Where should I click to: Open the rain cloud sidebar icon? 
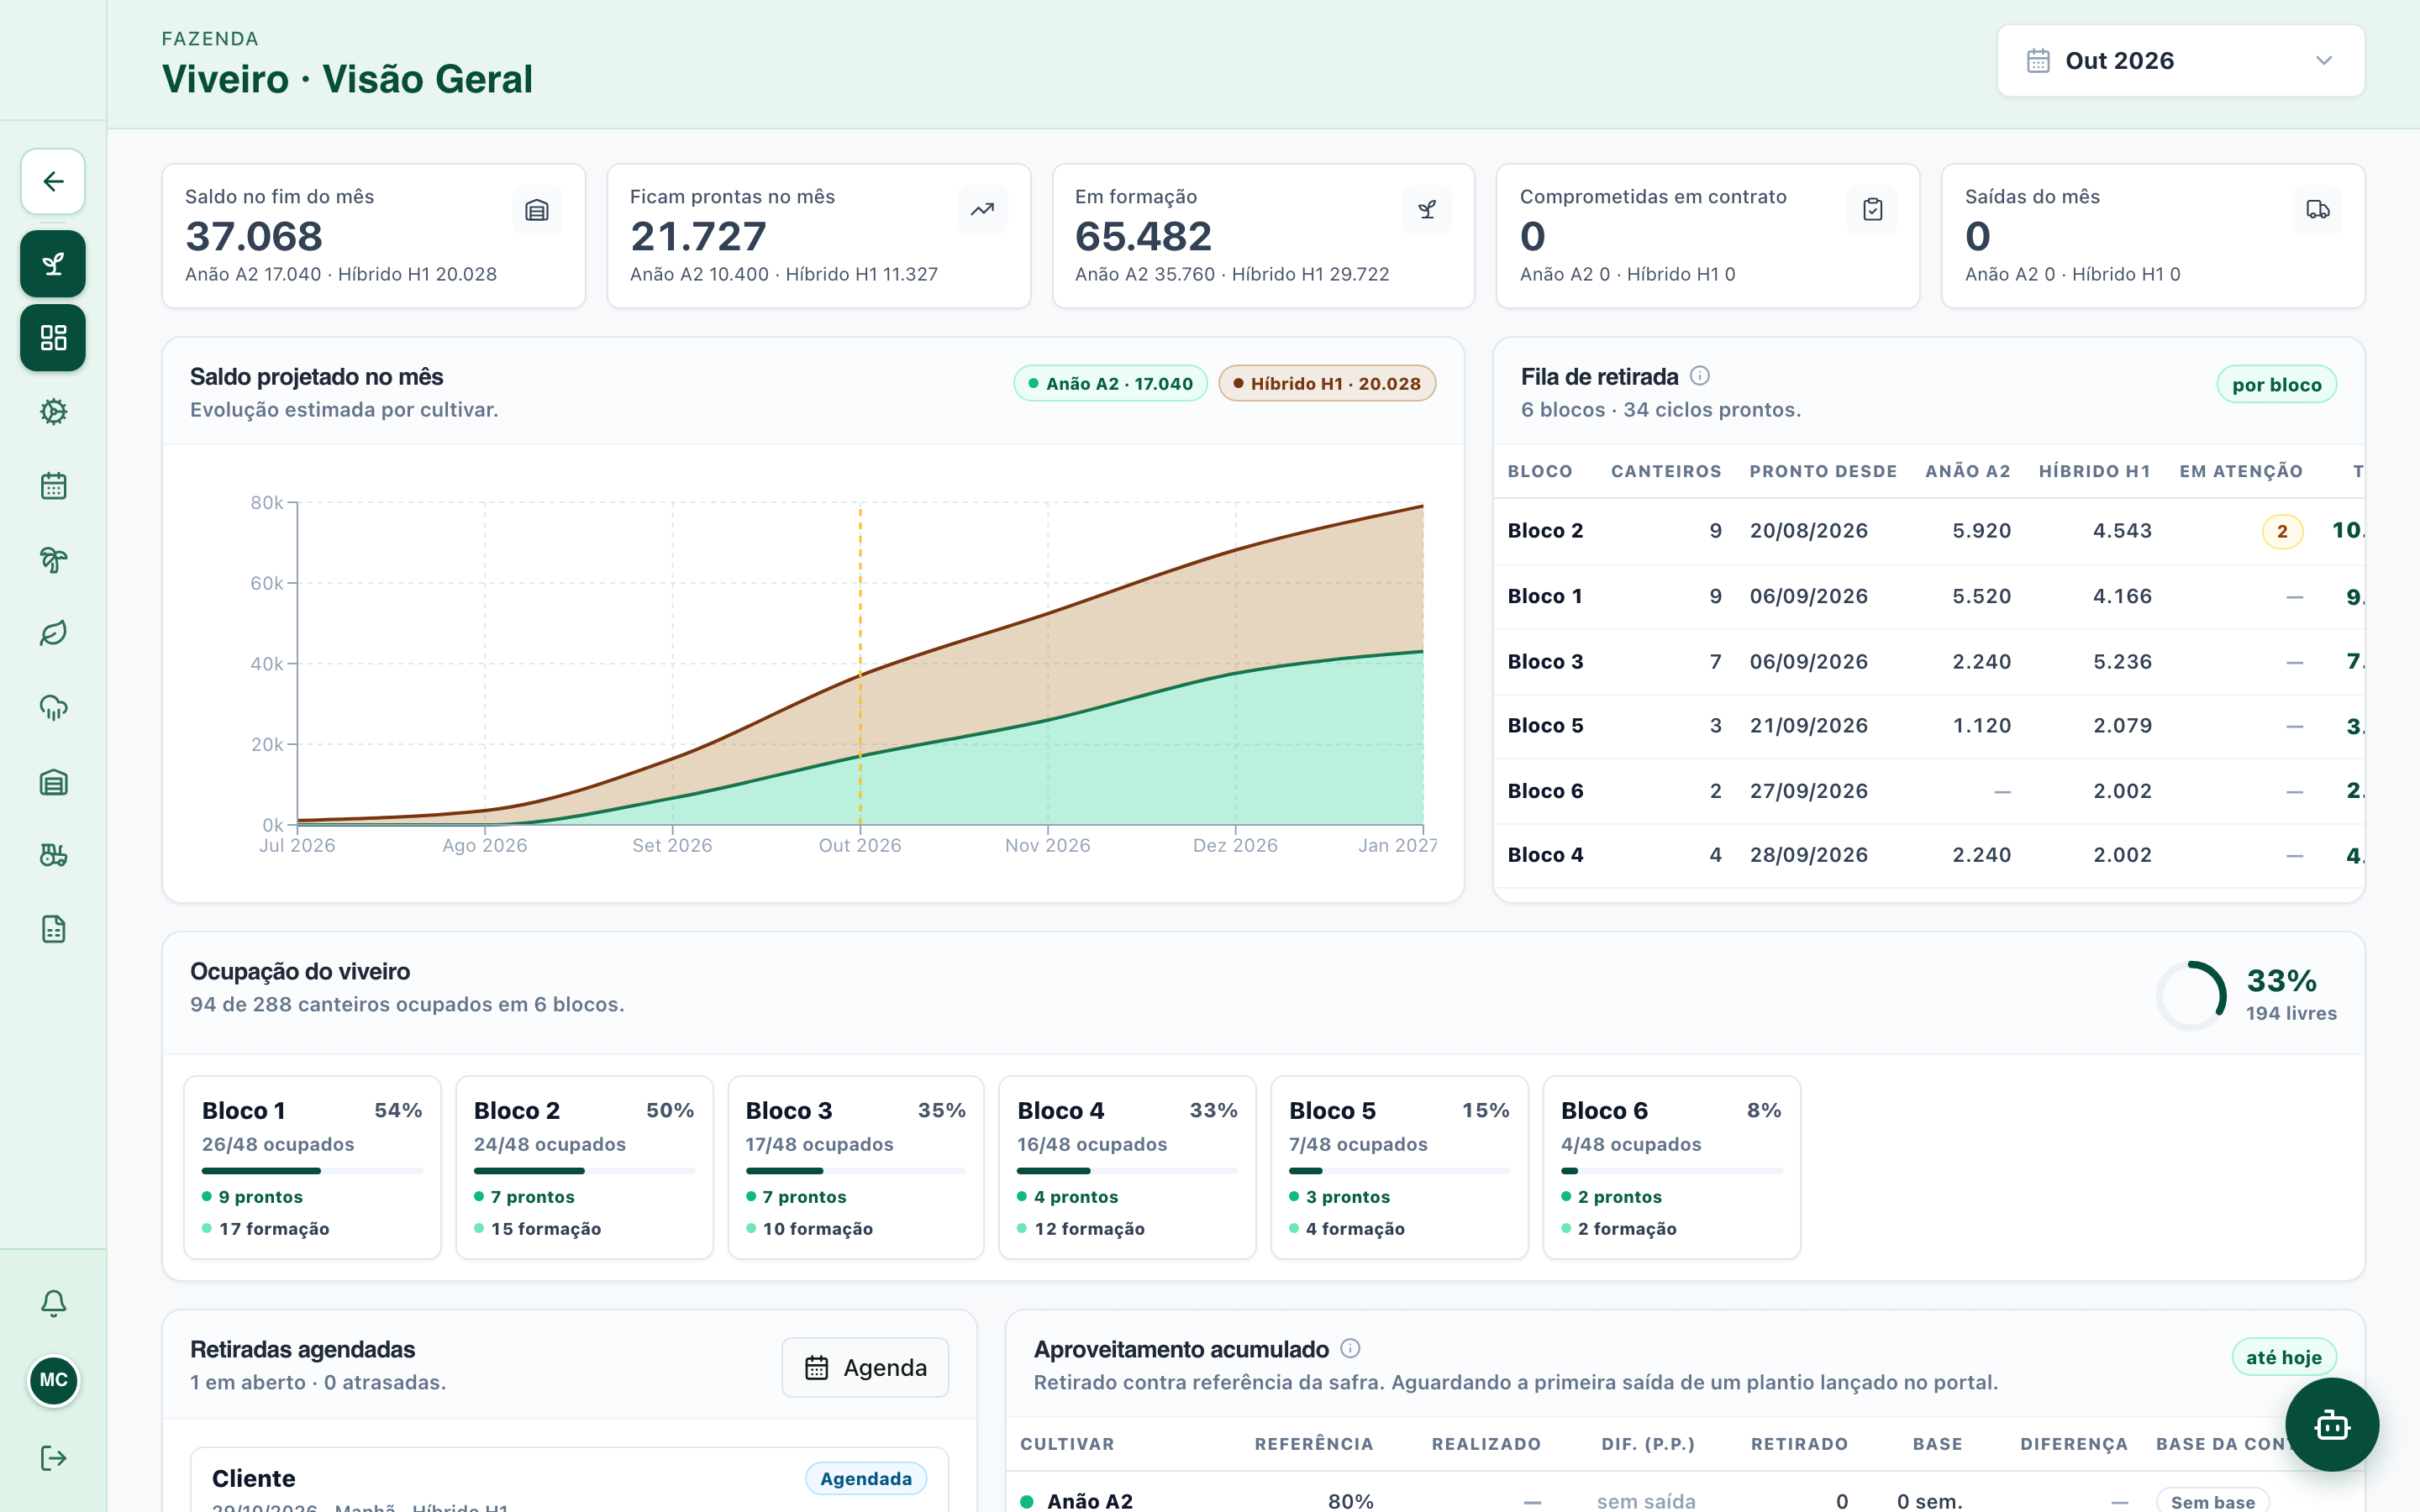[x=53, y=708]
